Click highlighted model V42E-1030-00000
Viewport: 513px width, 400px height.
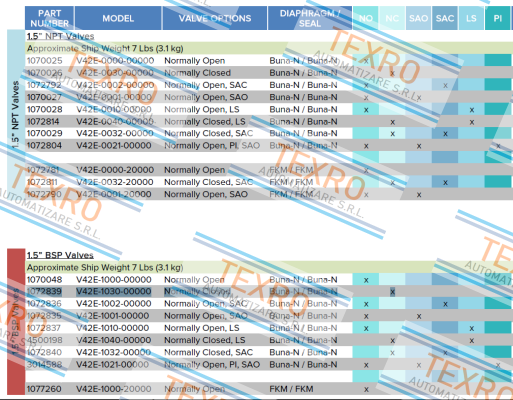pos(114,292)
